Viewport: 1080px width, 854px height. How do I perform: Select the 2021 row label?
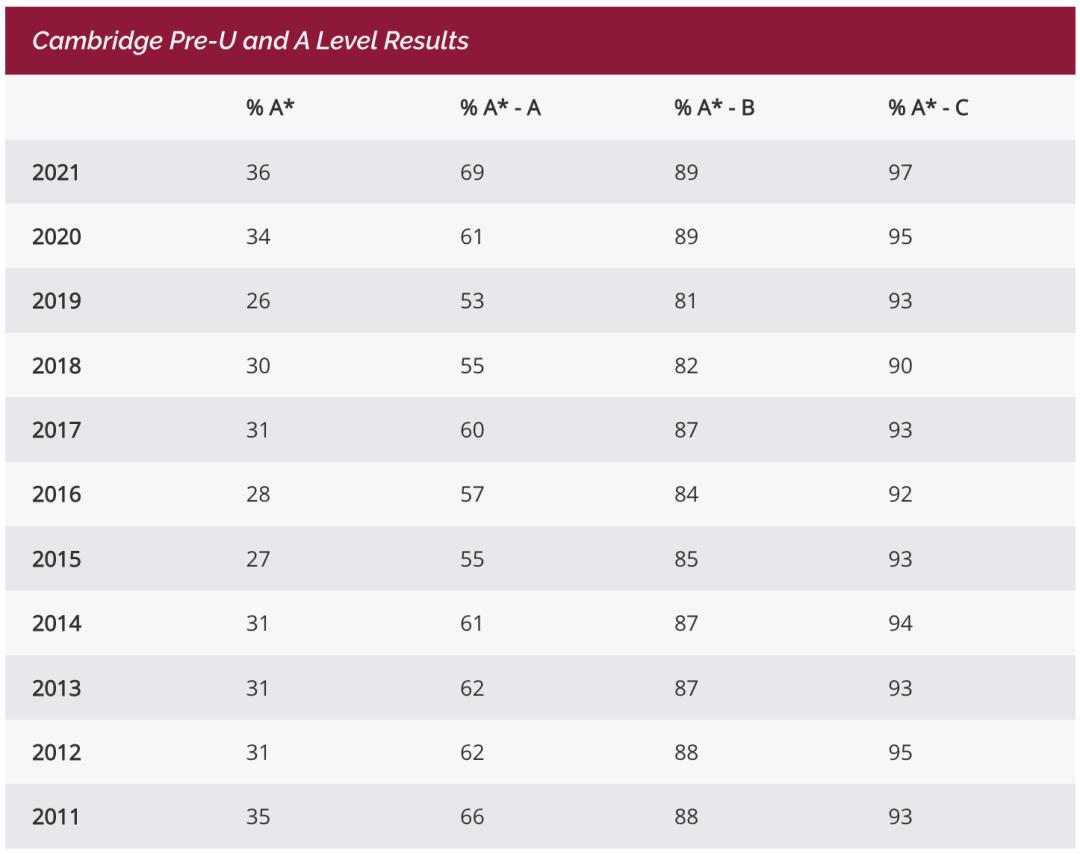click(56, 172)
